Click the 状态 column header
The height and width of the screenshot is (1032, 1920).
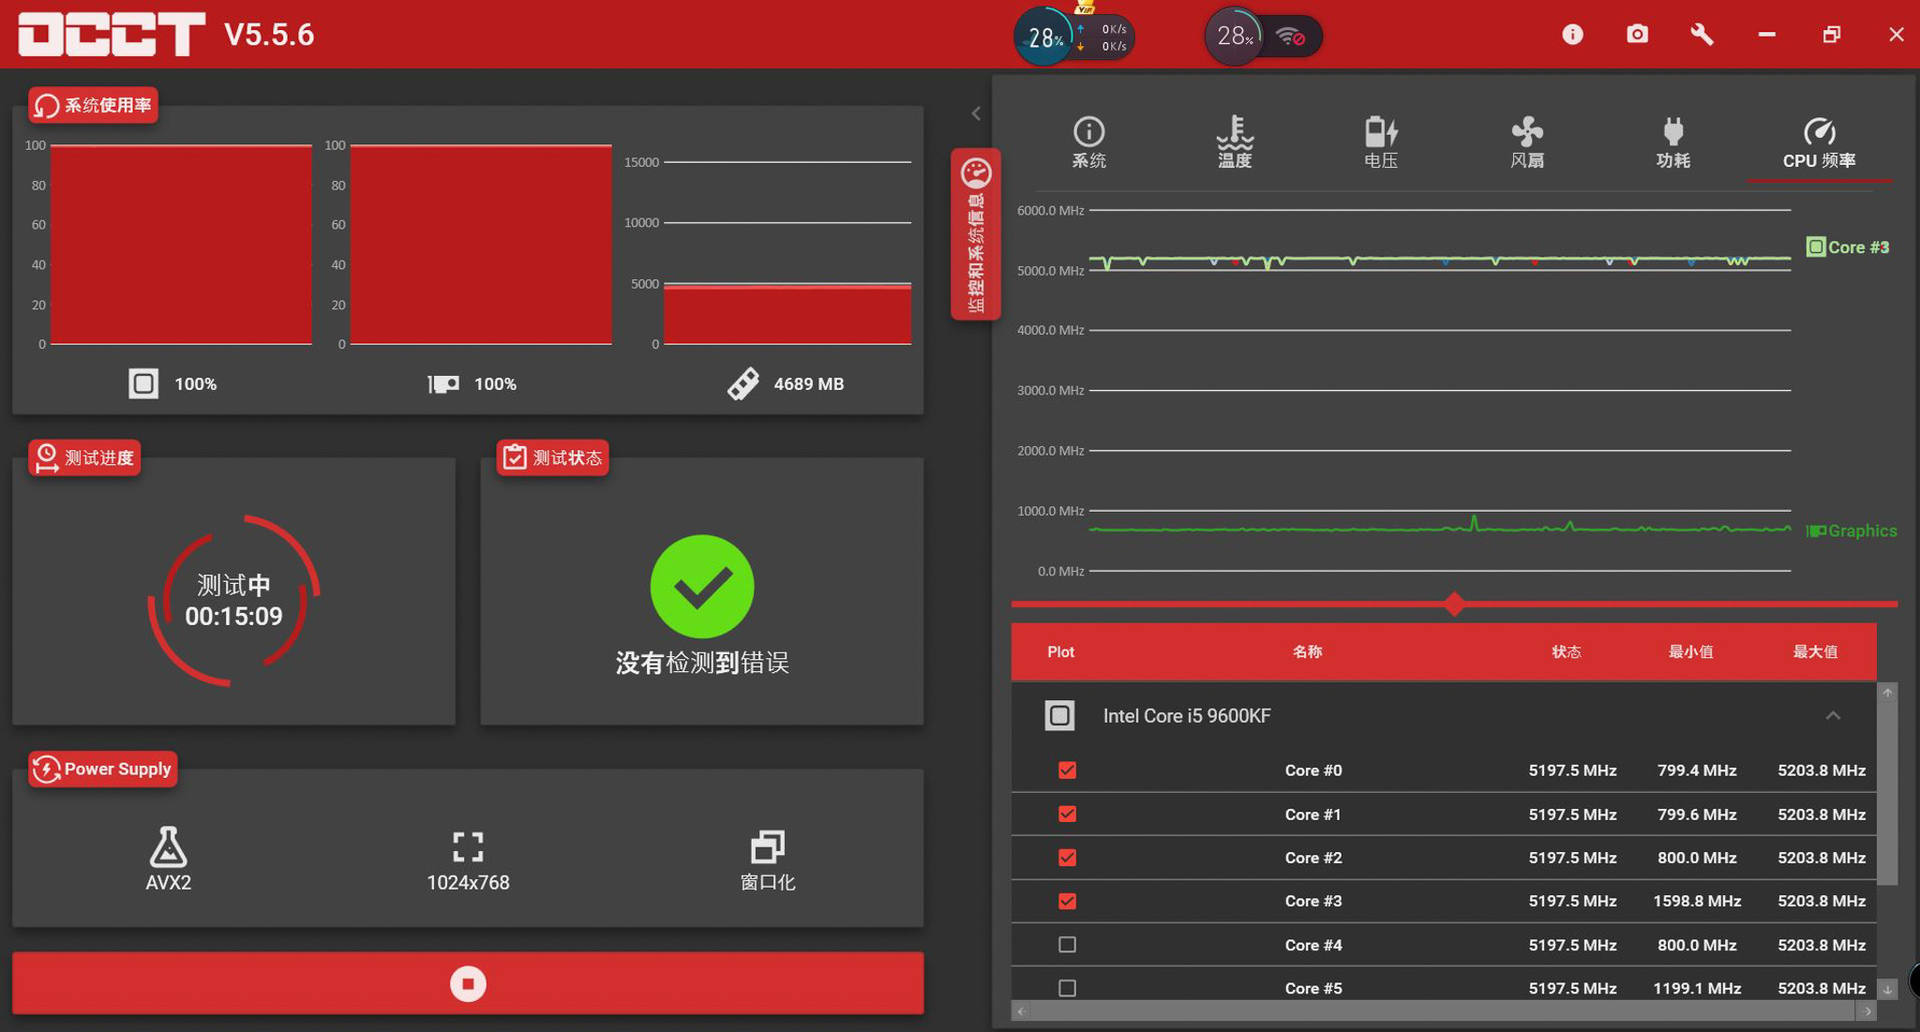[x=1566, y=652]
